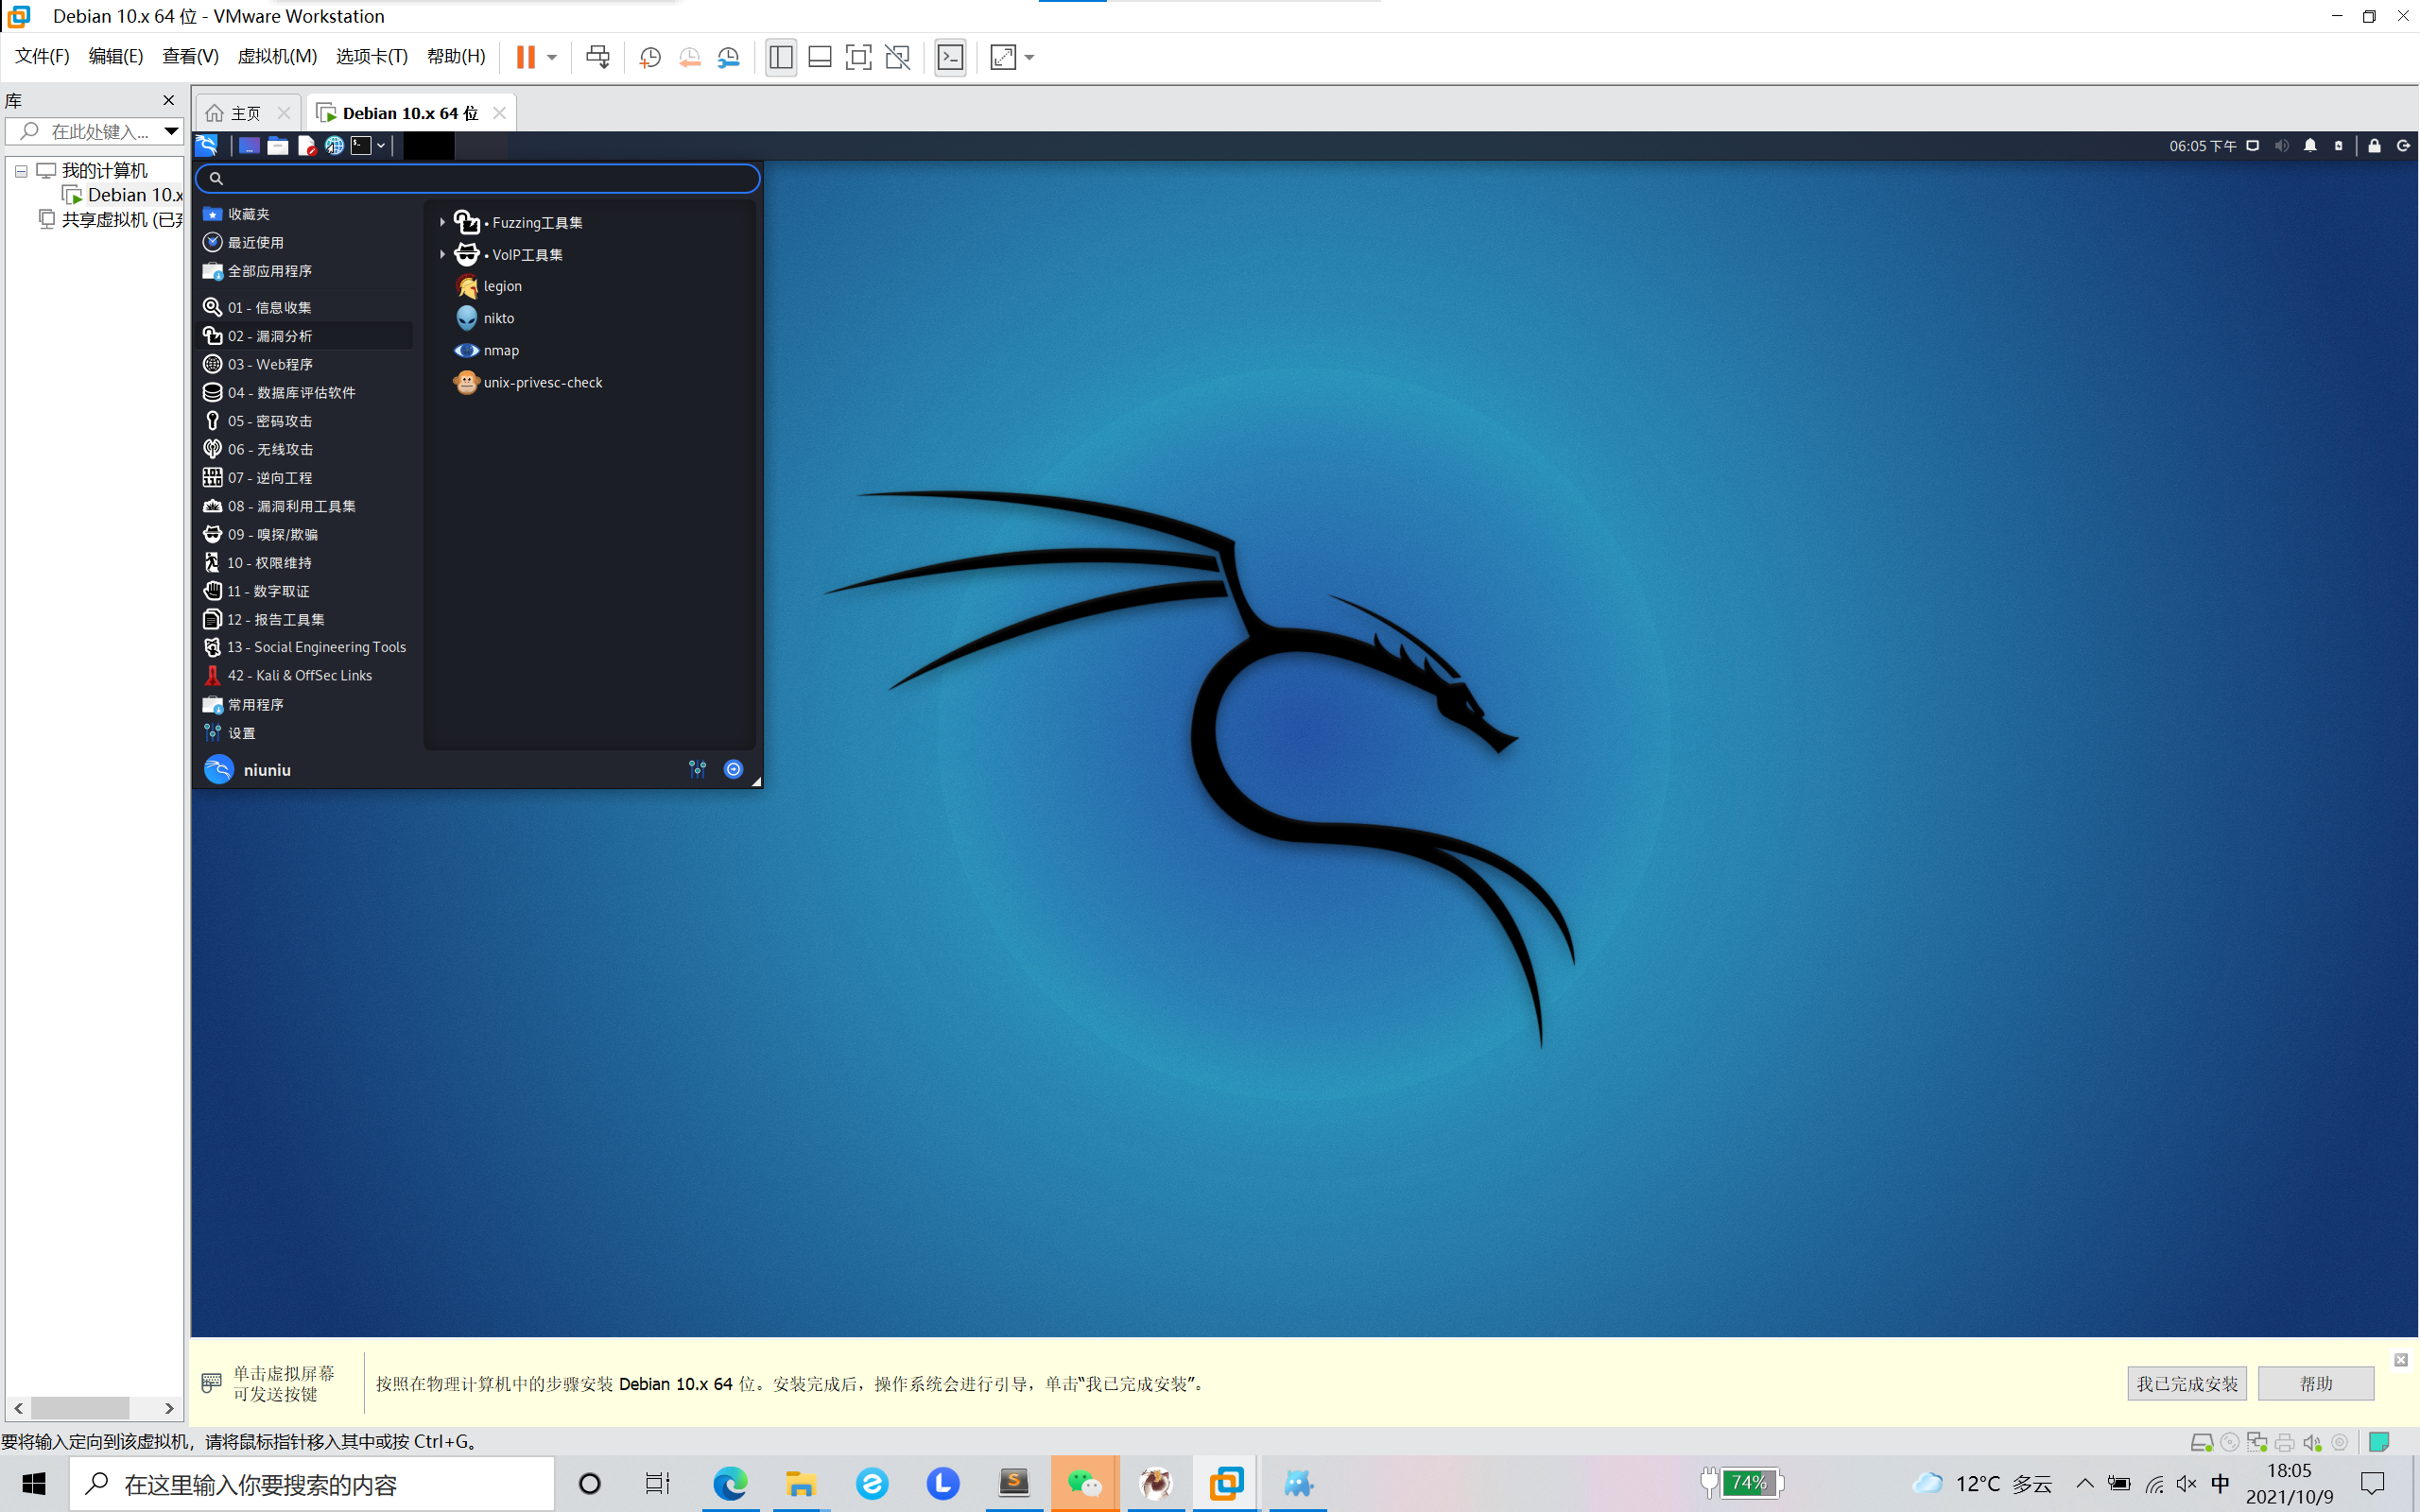The image size is (2420, 1512).
Task: Click the Kali dragon menu icon
Action: click(x=207, y=146)
